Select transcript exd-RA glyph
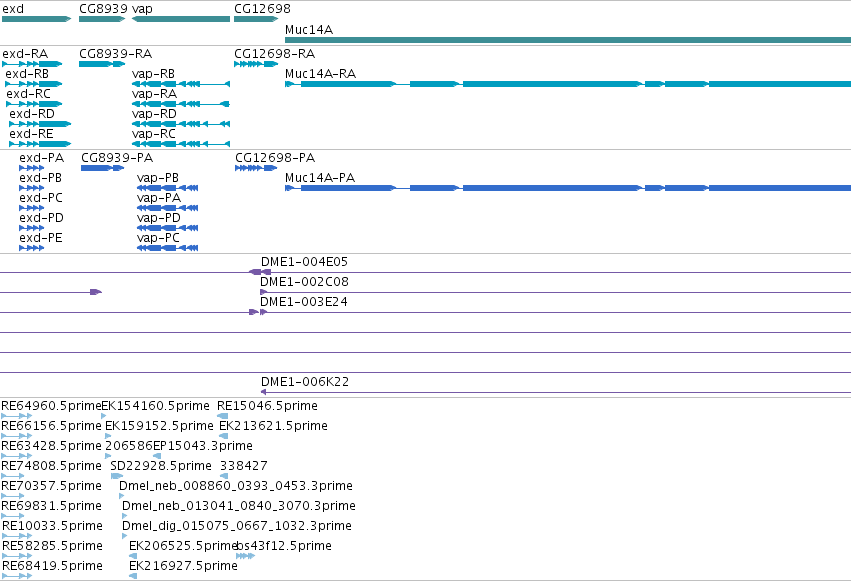Viewport: 851px width, 581px height. pos(32,64)
